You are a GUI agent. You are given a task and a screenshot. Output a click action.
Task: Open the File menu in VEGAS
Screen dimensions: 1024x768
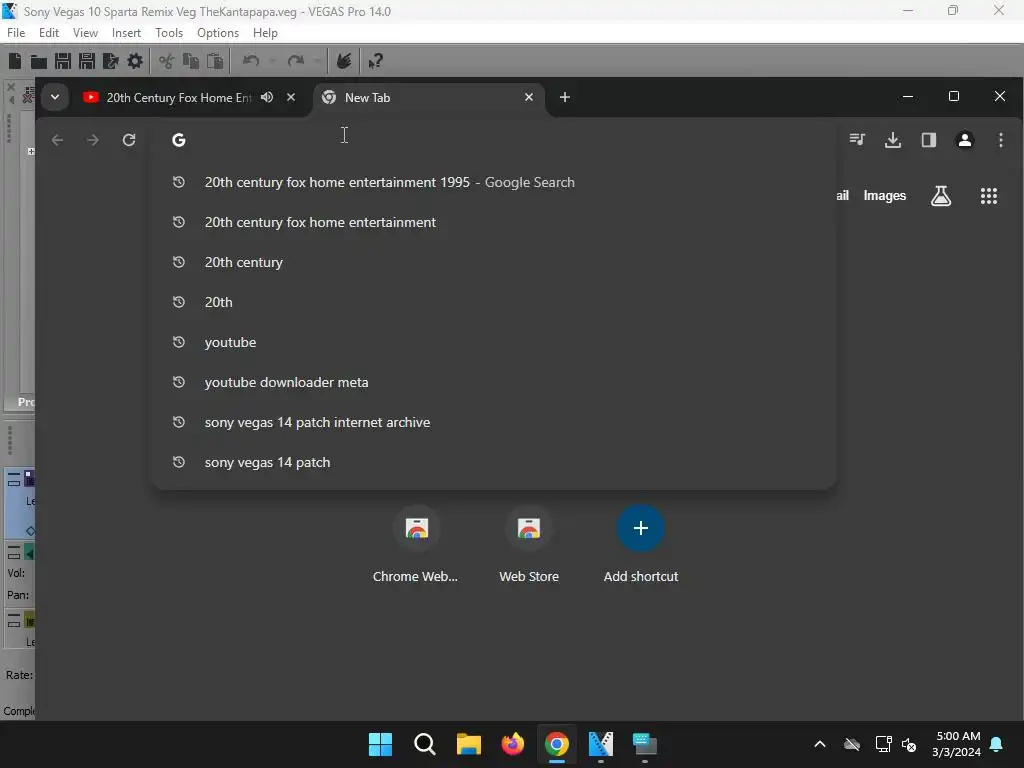(x=16, y=33)
